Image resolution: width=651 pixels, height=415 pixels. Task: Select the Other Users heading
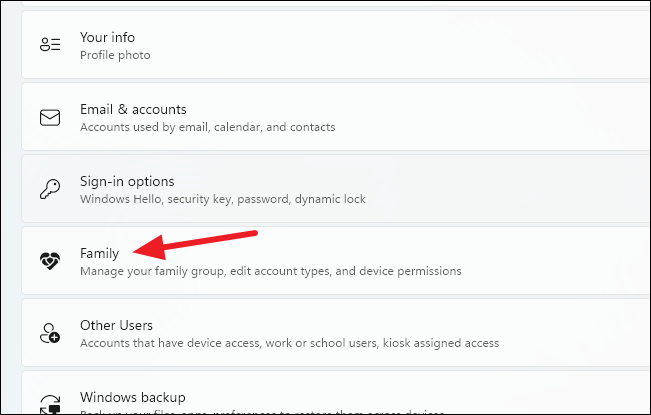click(x=116, y=325)
